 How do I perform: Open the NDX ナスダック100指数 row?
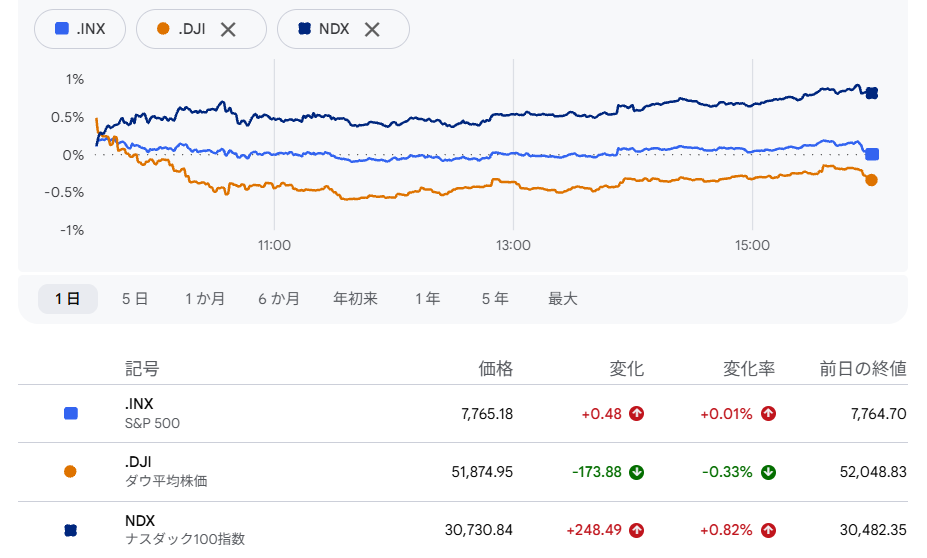(463, 530)
